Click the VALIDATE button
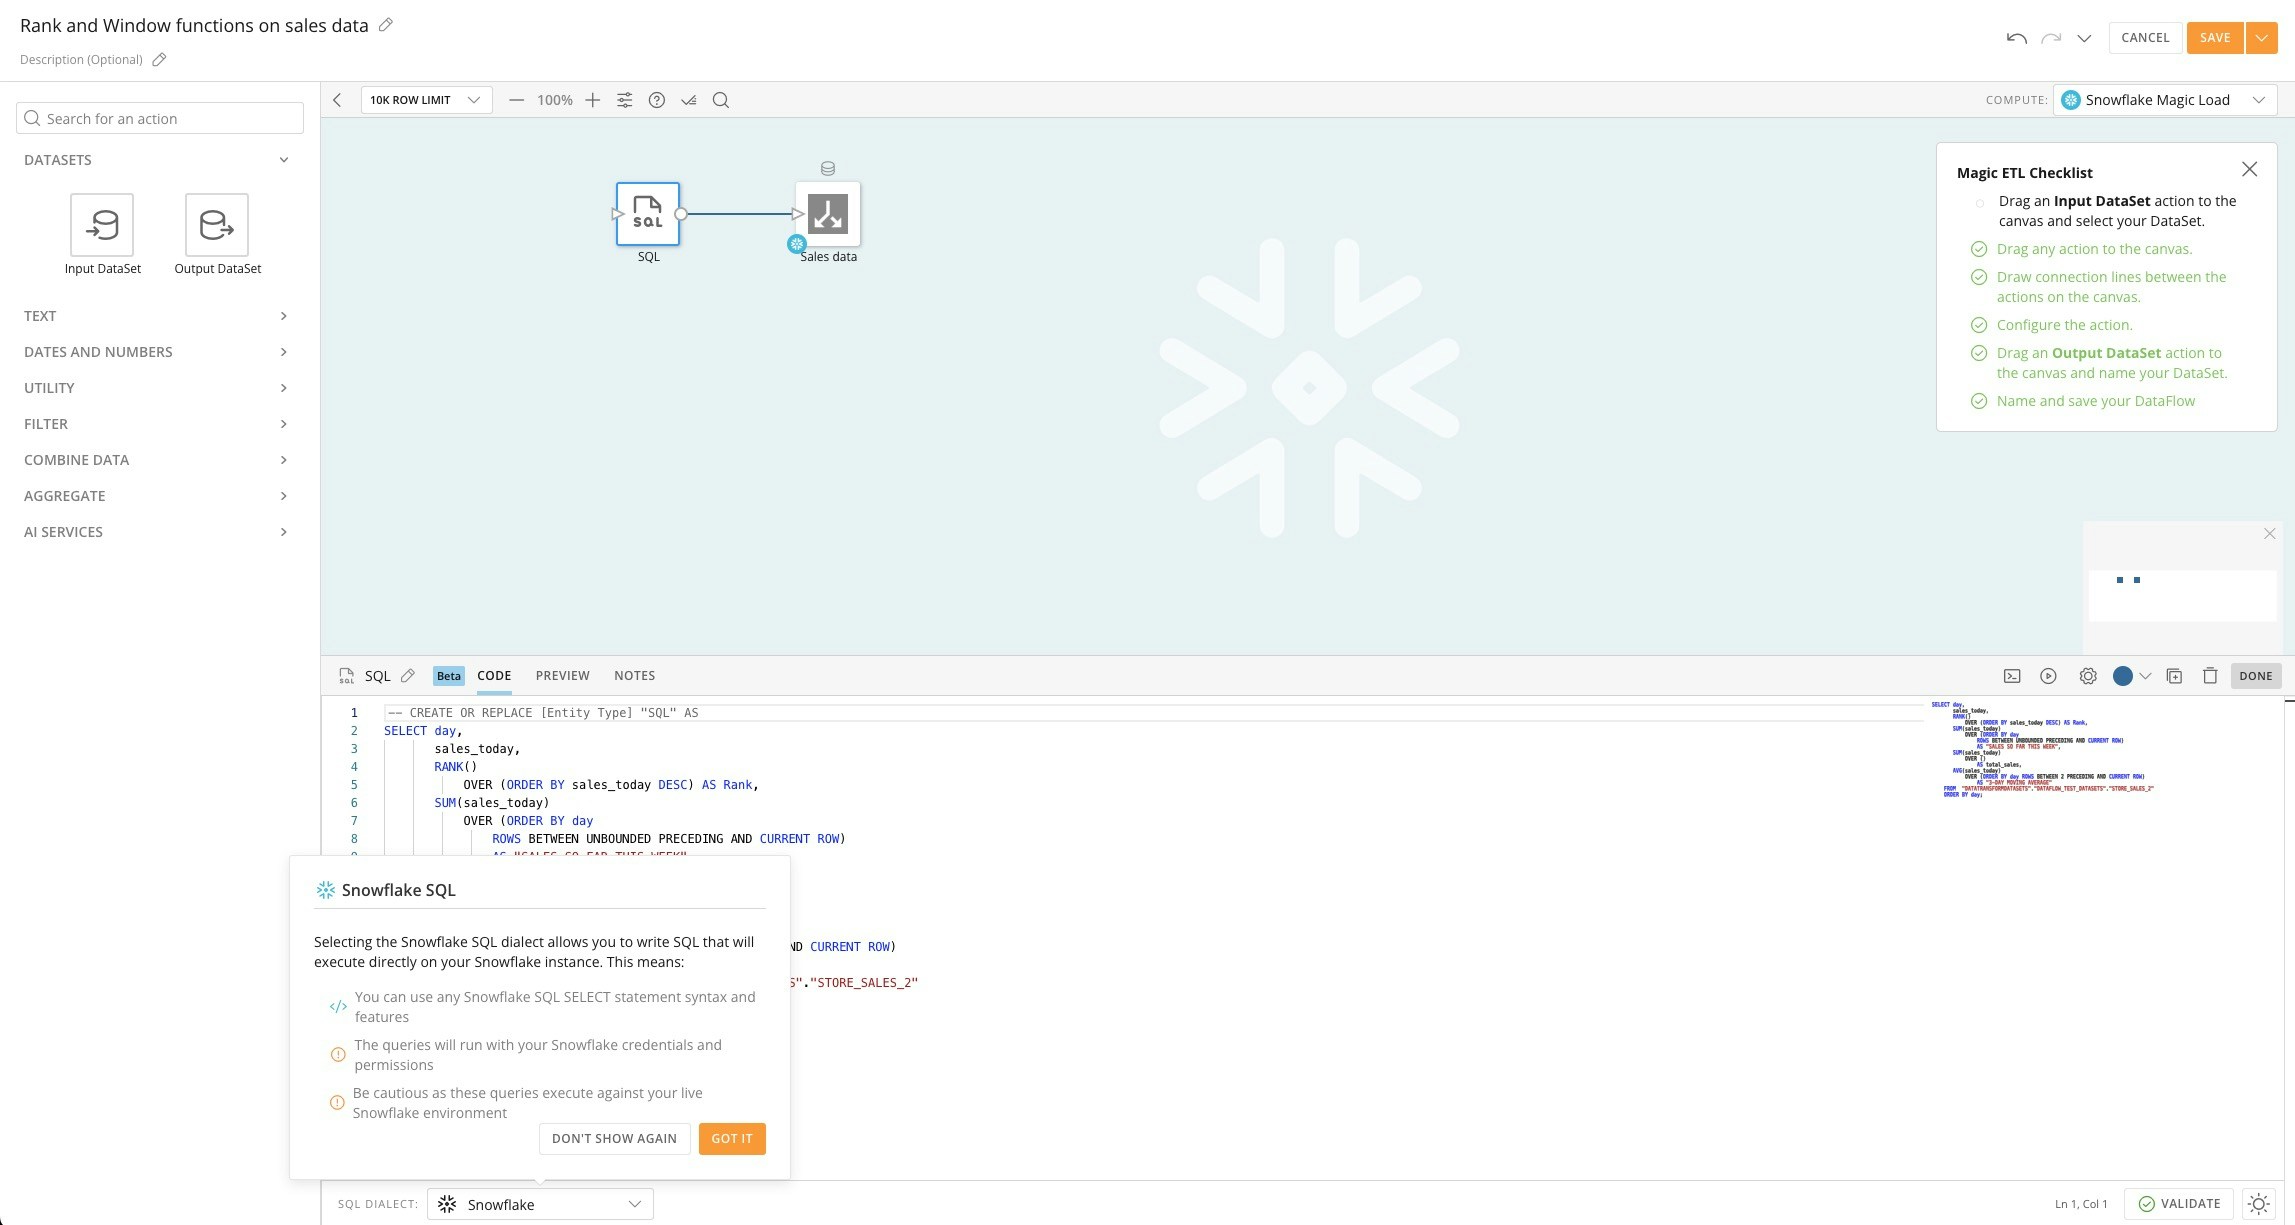Screen dimensions: 2295x1225 (x=2178, y=1204)
